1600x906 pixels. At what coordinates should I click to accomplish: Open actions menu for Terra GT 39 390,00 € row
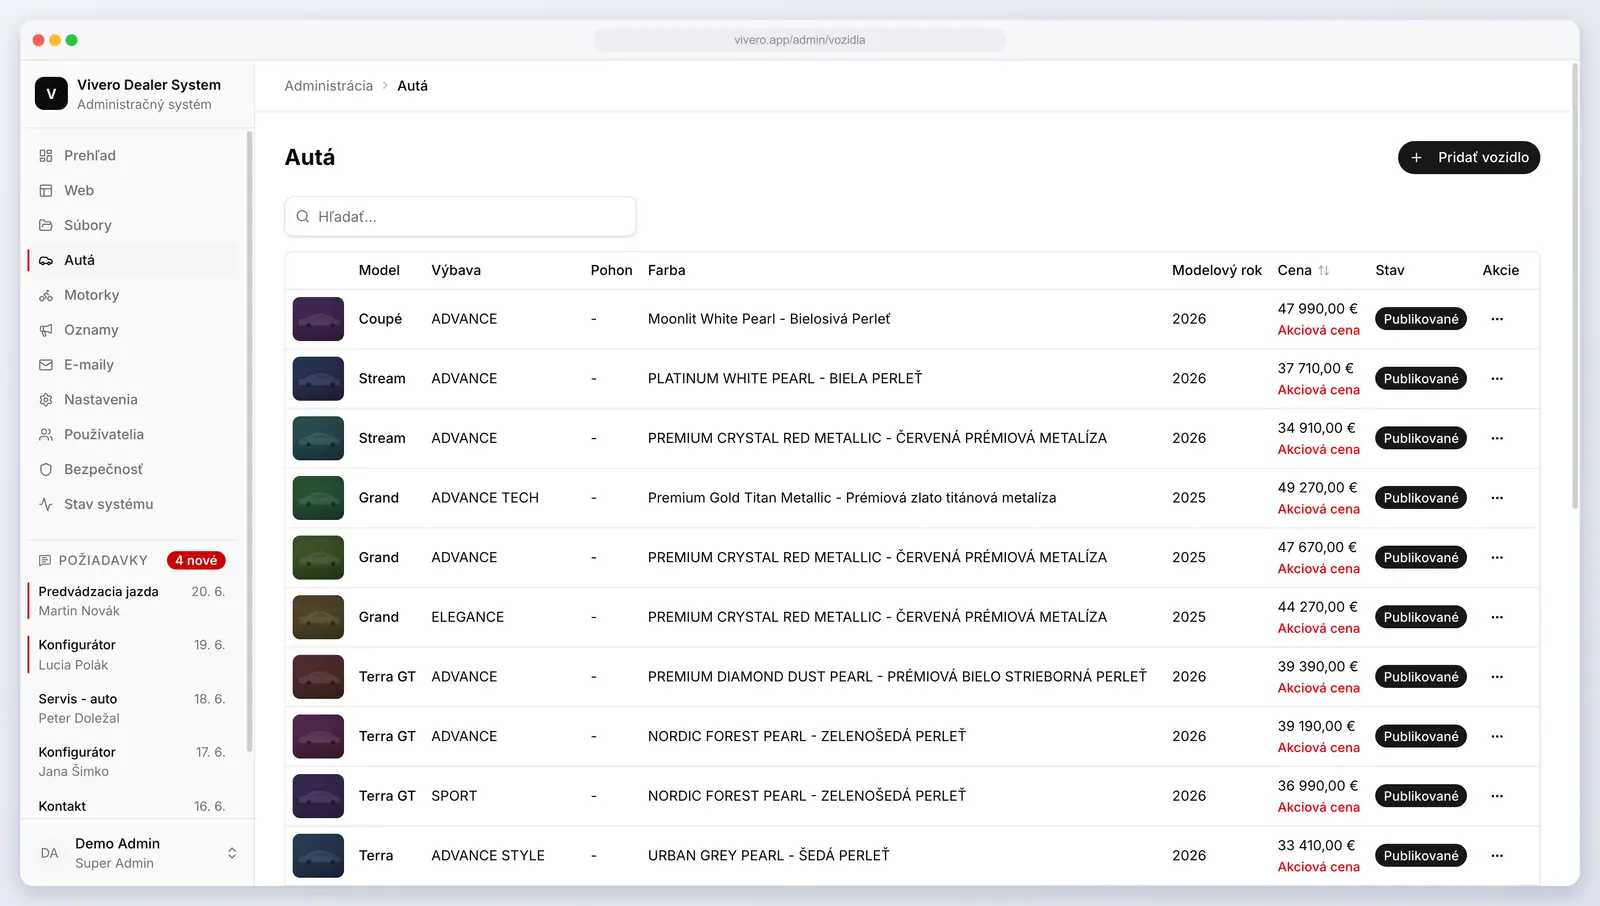(x=1497, y=677)
